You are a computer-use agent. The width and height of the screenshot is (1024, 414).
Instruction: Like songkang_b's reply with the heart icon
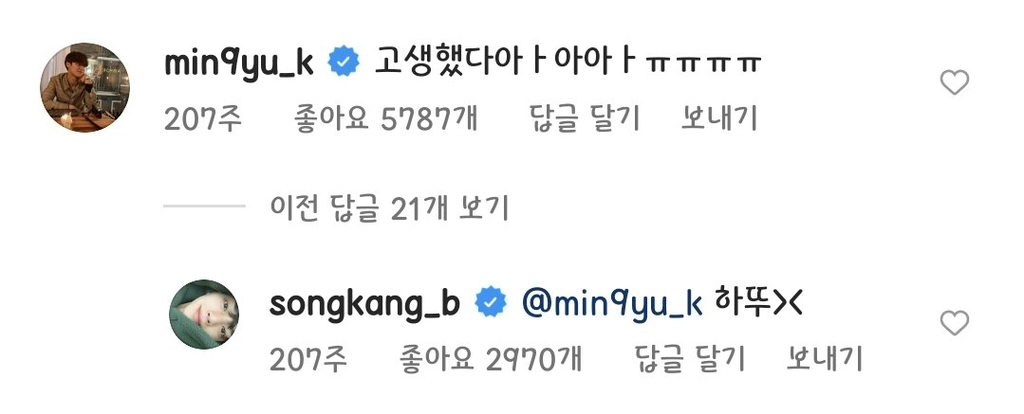(x=954, y=323)
